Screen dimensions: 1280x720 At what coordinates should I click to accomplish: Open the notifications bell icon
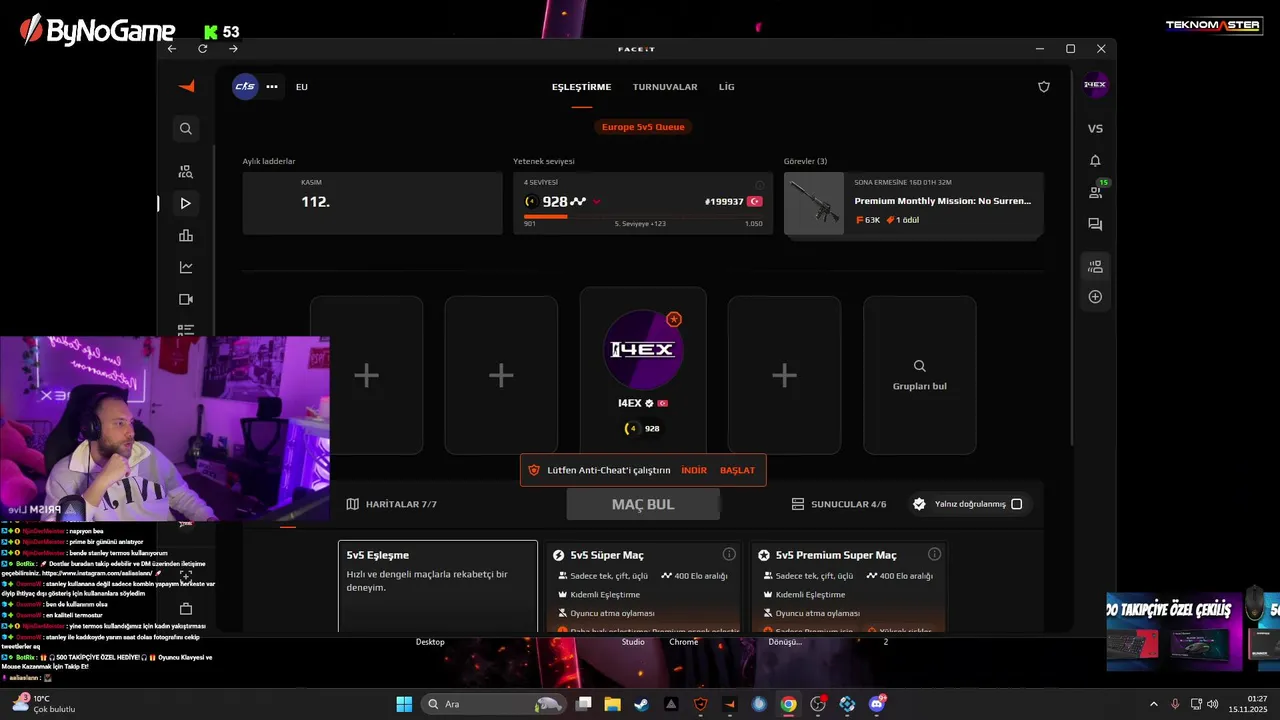1095,161
